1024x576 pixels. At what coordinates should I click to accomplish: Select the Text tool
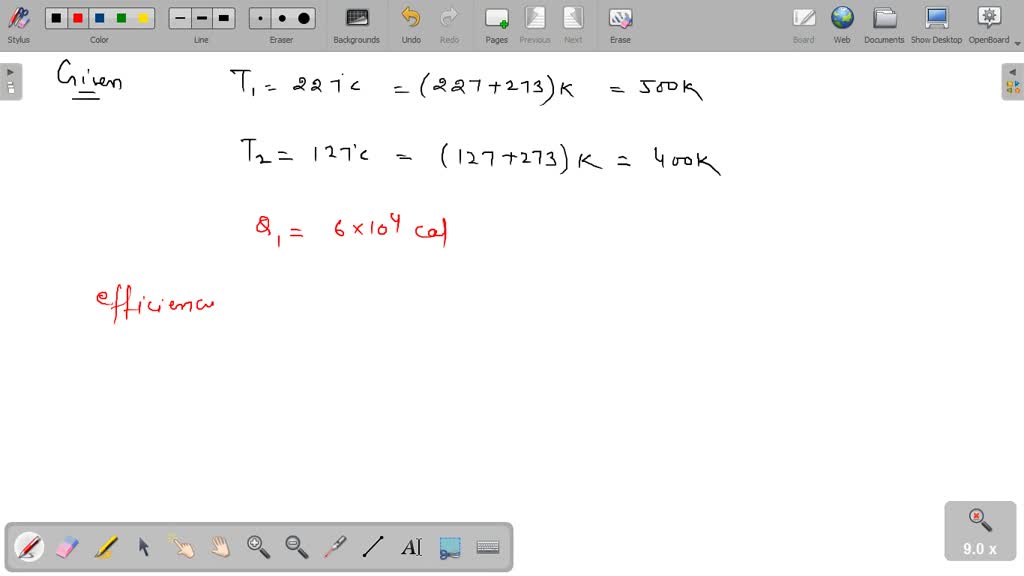coord(412,546)
